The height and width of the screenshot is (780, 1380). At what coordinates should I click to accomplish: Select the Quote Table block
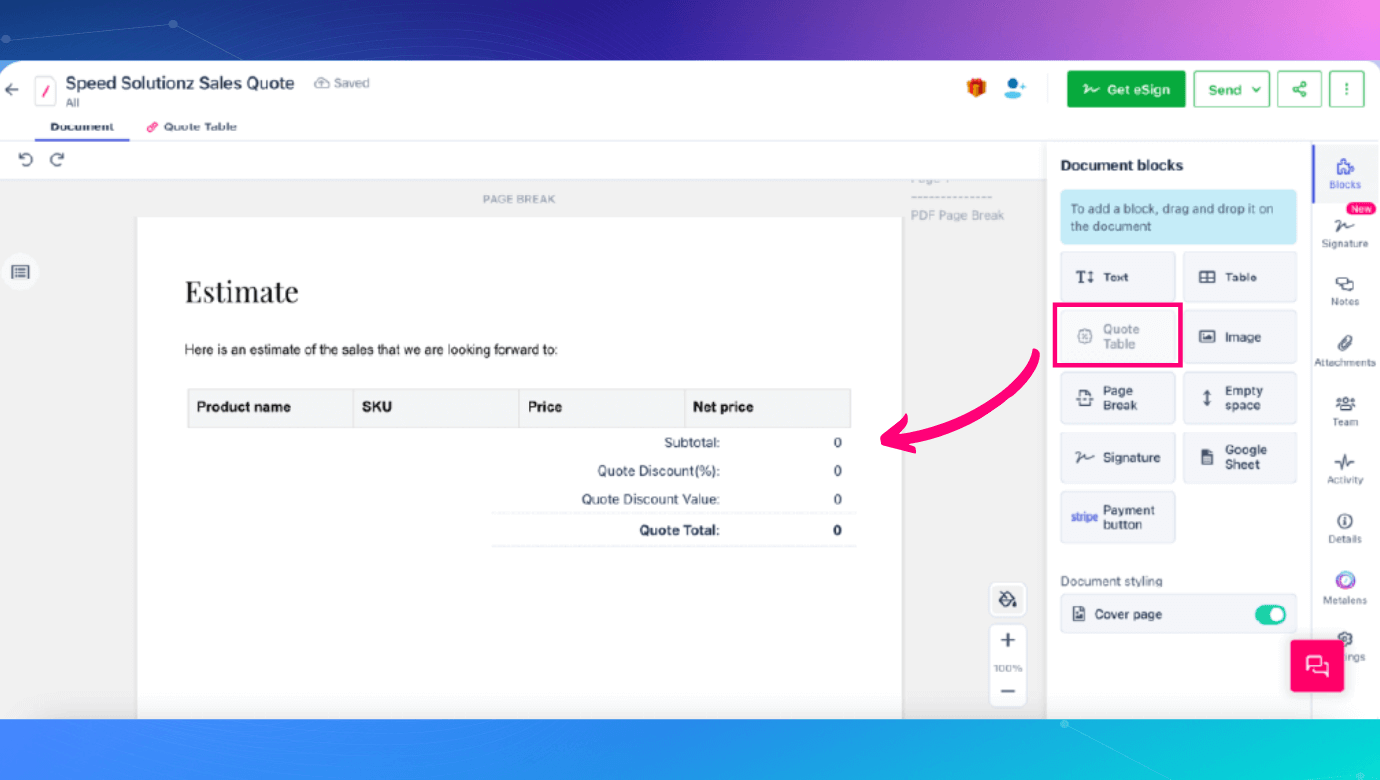[x=1118, y=336]
